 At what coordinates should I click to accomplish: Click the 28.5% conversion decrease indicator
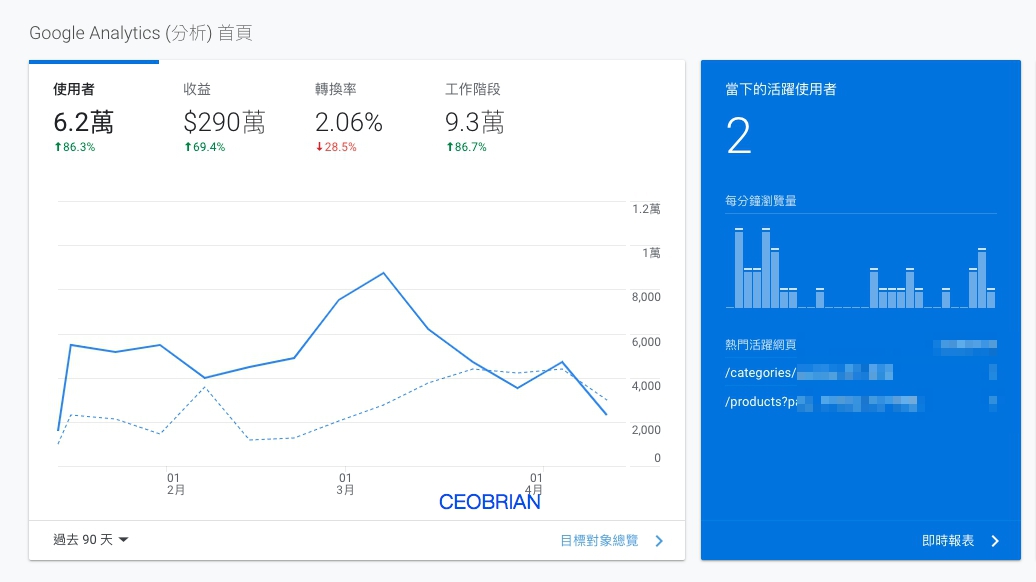click(336, 147)
